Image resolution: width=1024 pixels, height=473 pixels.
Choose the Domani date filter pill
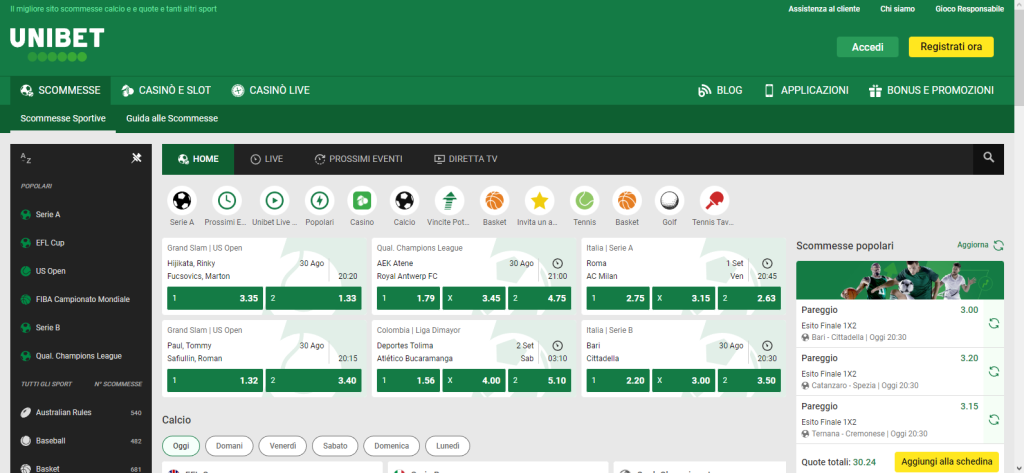pyautogui.click(x=229, y=446)
